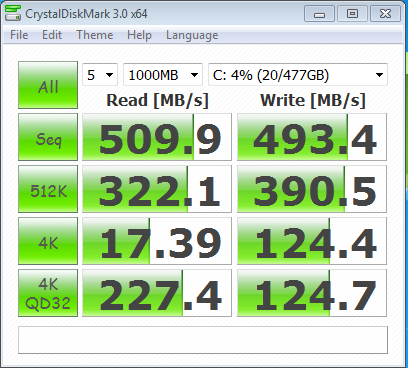Viewport: 408px width, 368px height.
Task: Start the 4K random test
Action: coord(48,241)
